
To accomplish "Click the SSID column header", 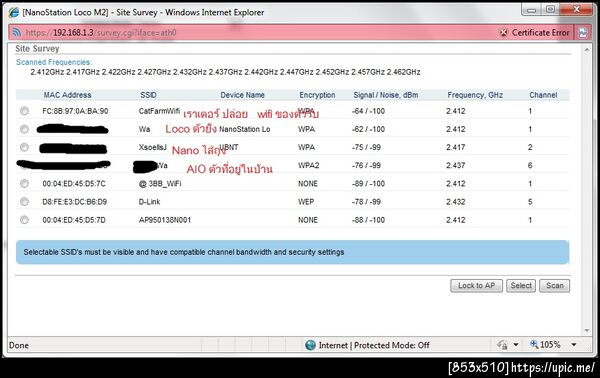I will tap(148, 95).
